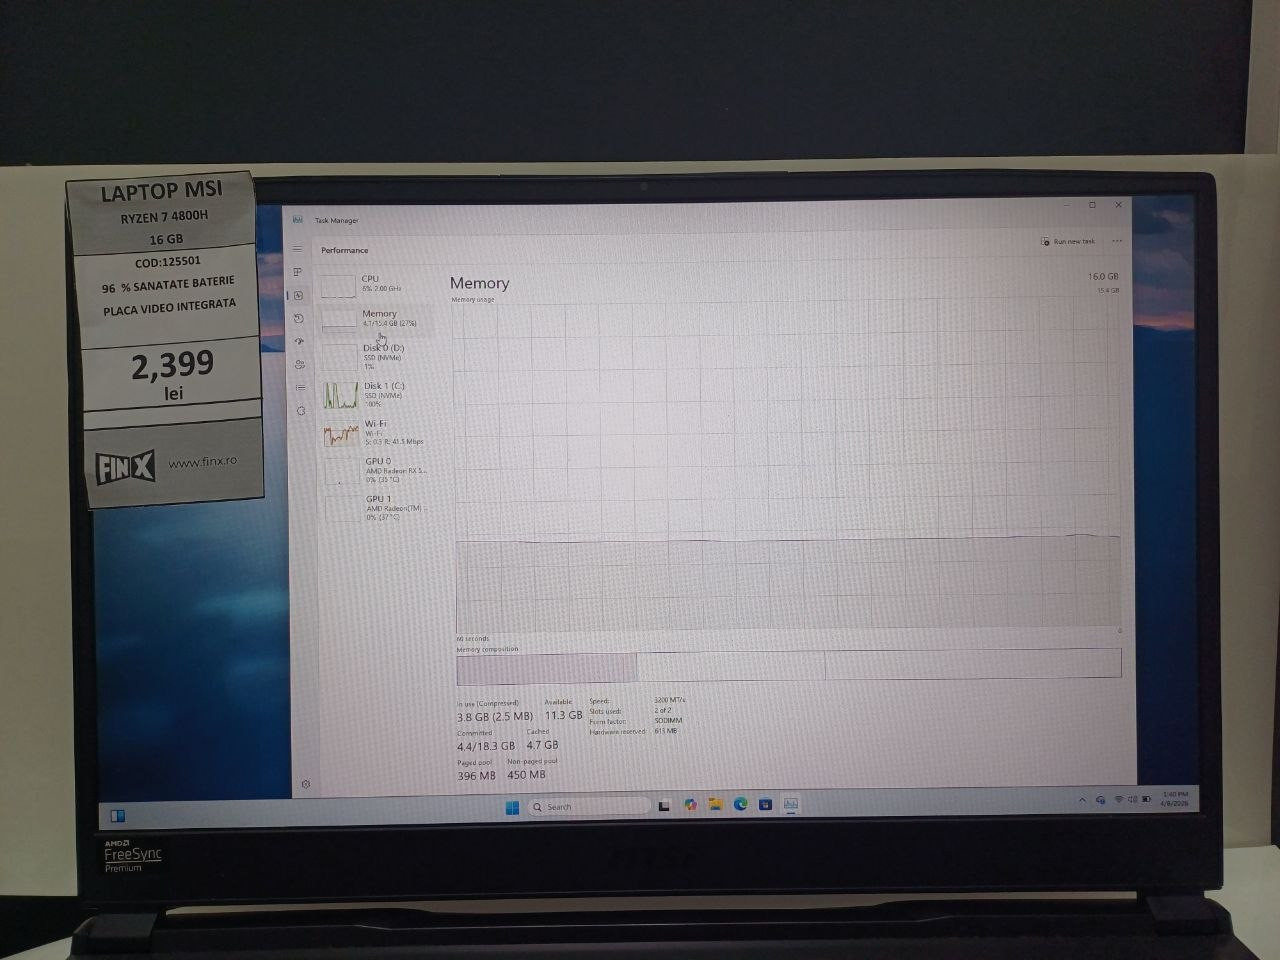Open Startup apps page icon
Viewport: 1280px width, 960px height.
[x=298, y=341]
